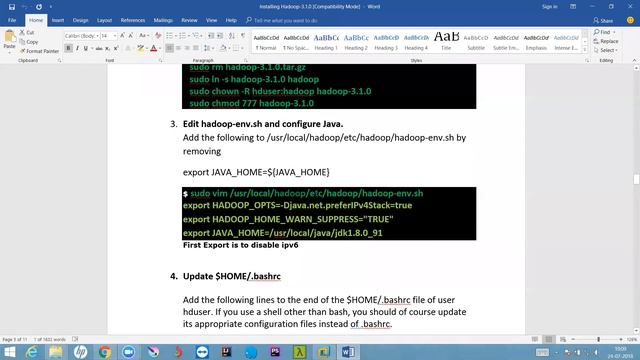The width and height of the screenshot is (640, 360).
Task: Click the Share button
Action: point(603,20)
